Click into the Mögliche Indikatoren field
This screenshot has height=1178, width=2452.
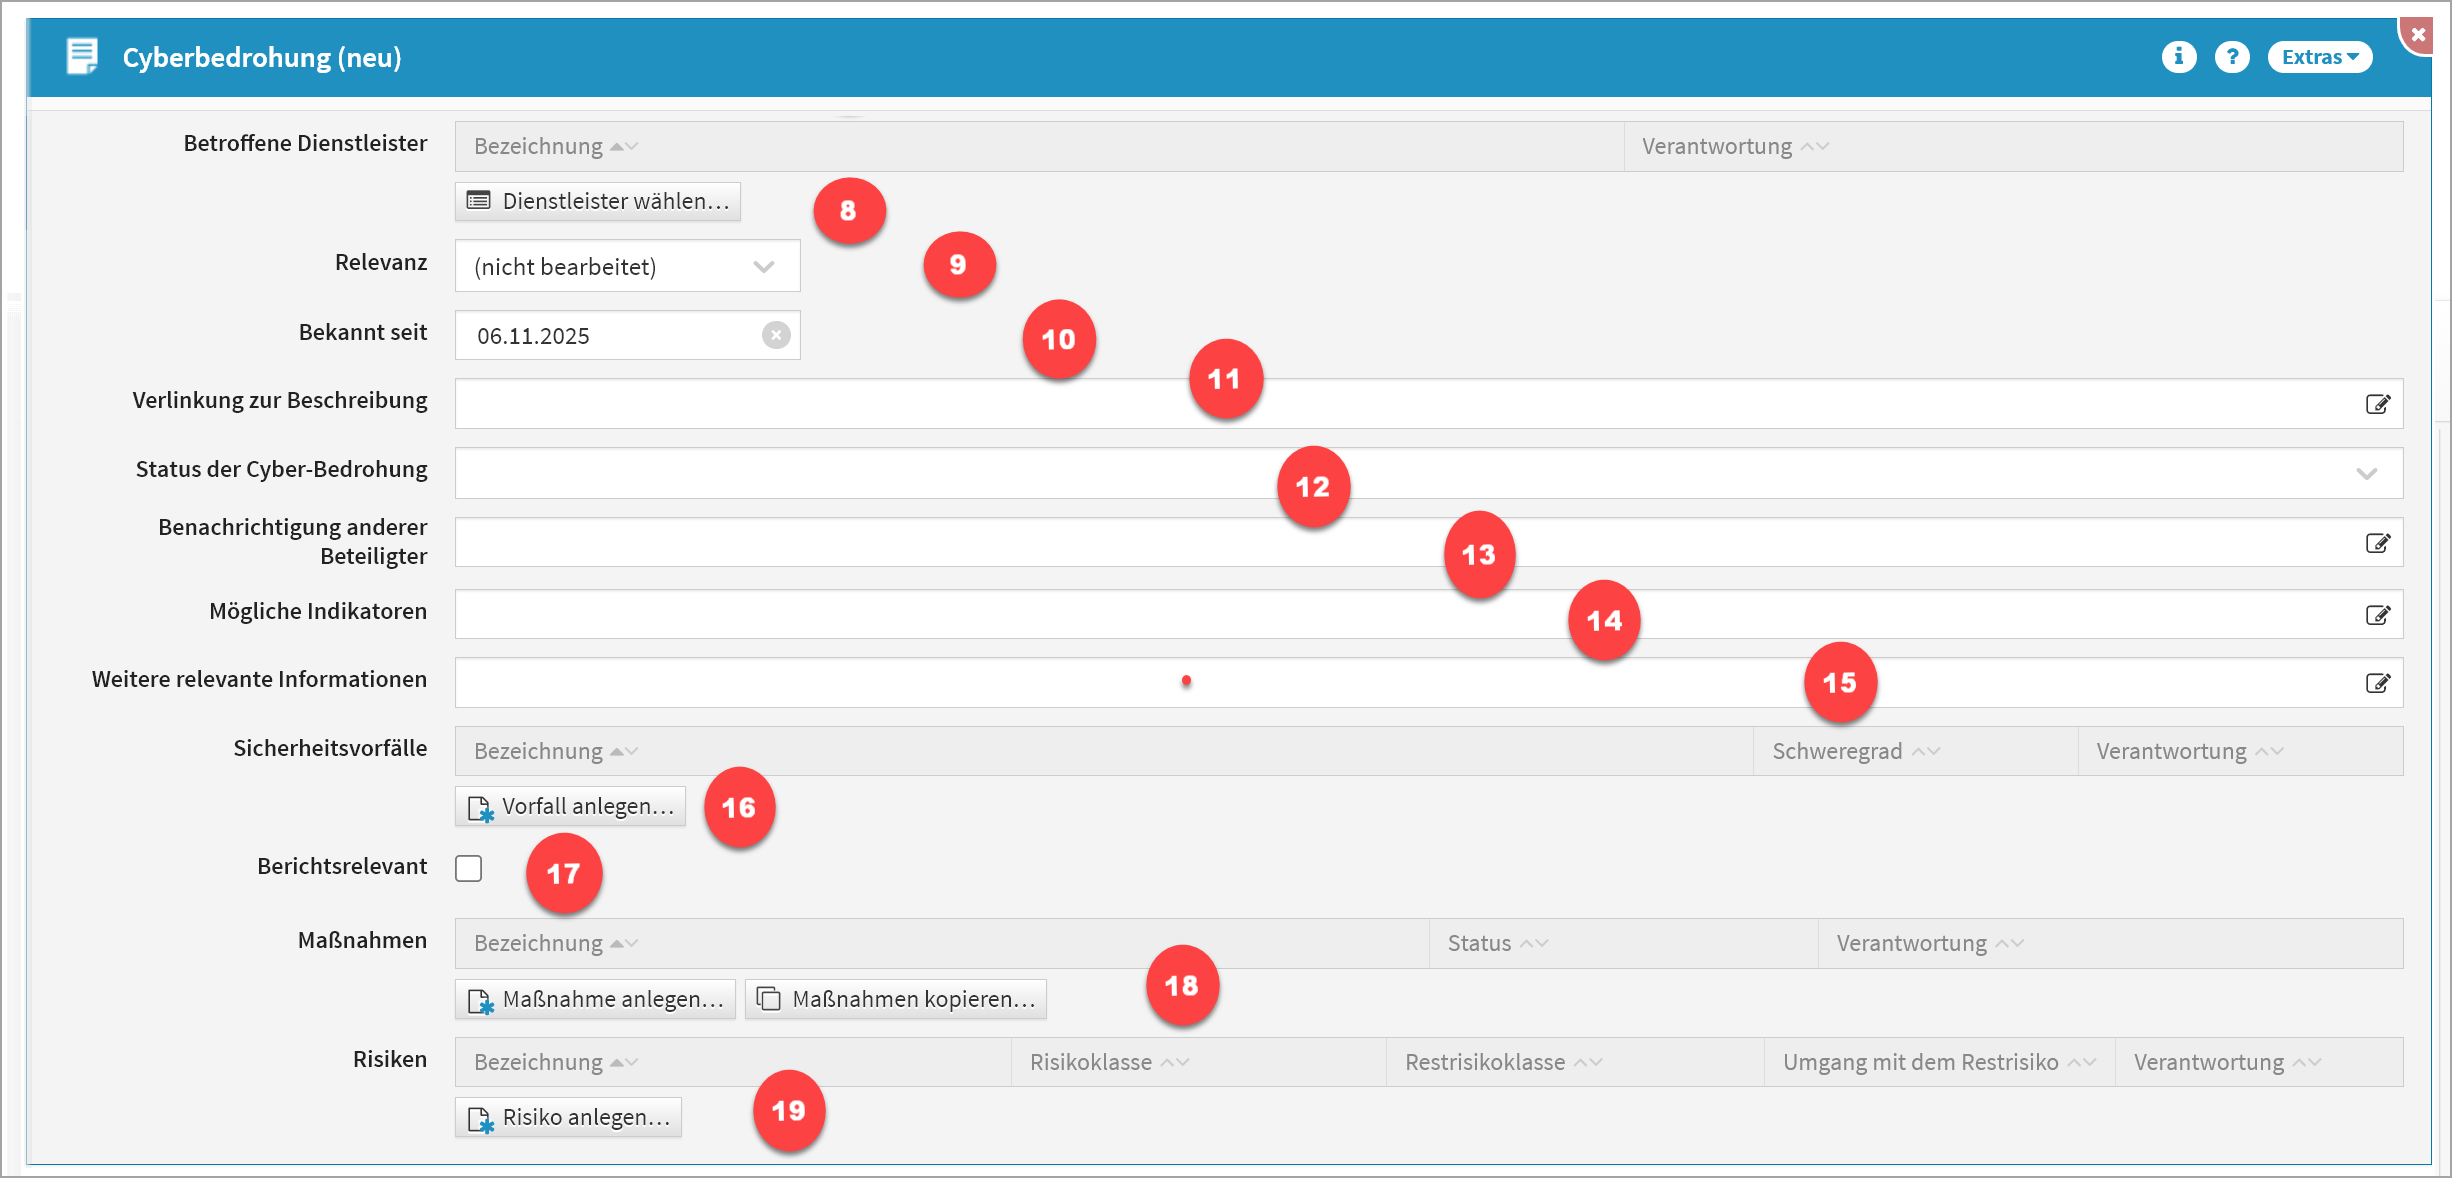(1000, 614)
